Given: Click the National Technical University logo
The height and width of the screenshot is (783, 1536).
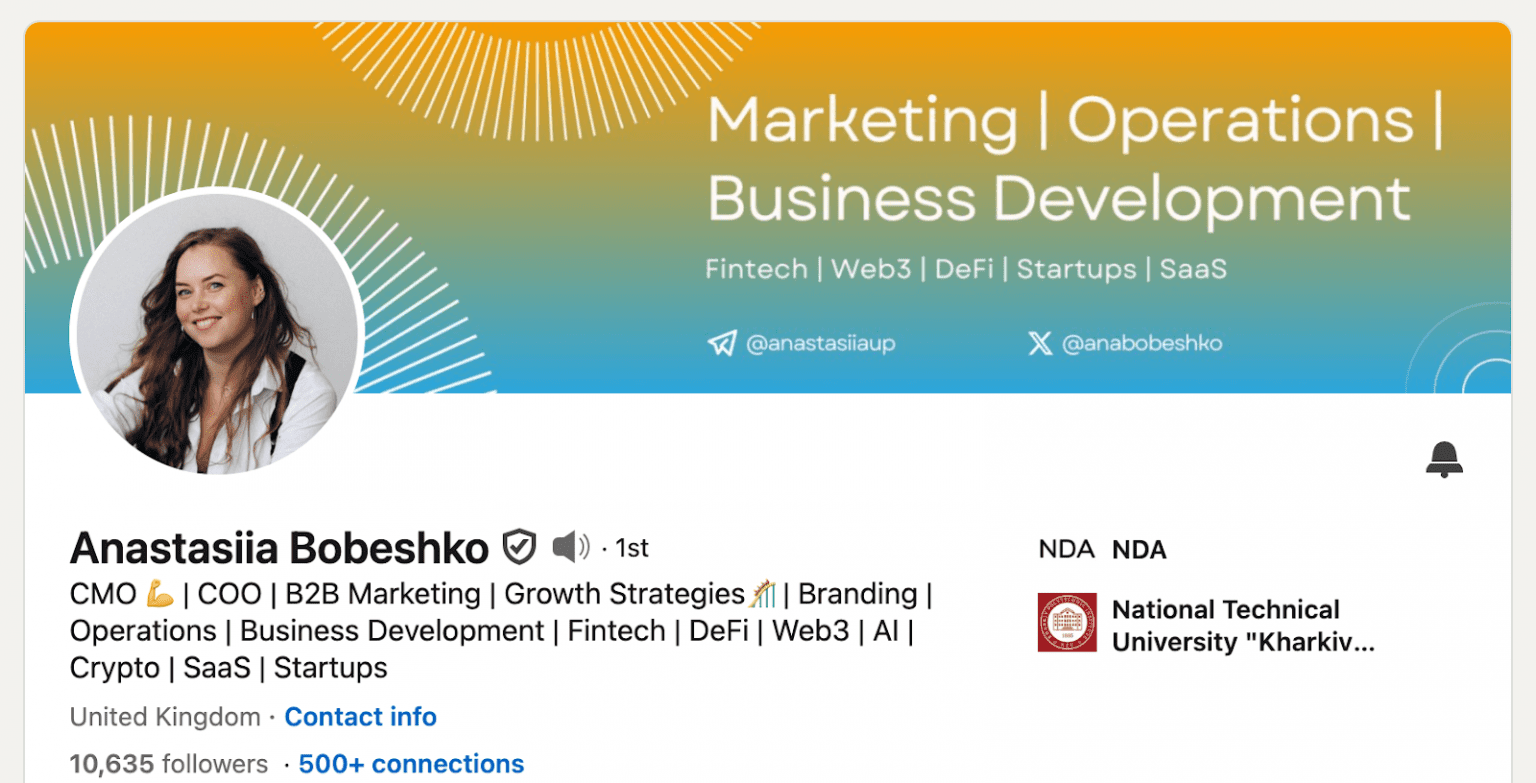Looking at the screenshot, I should 1066,622.
